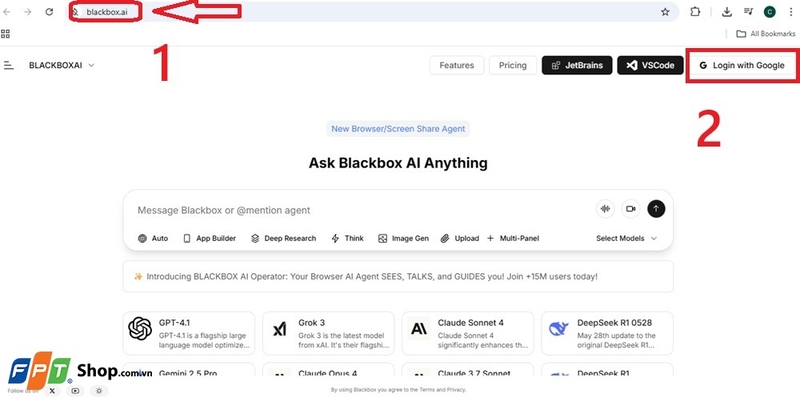Enable the Think option
Screen dimensions: 800x398
347,238
